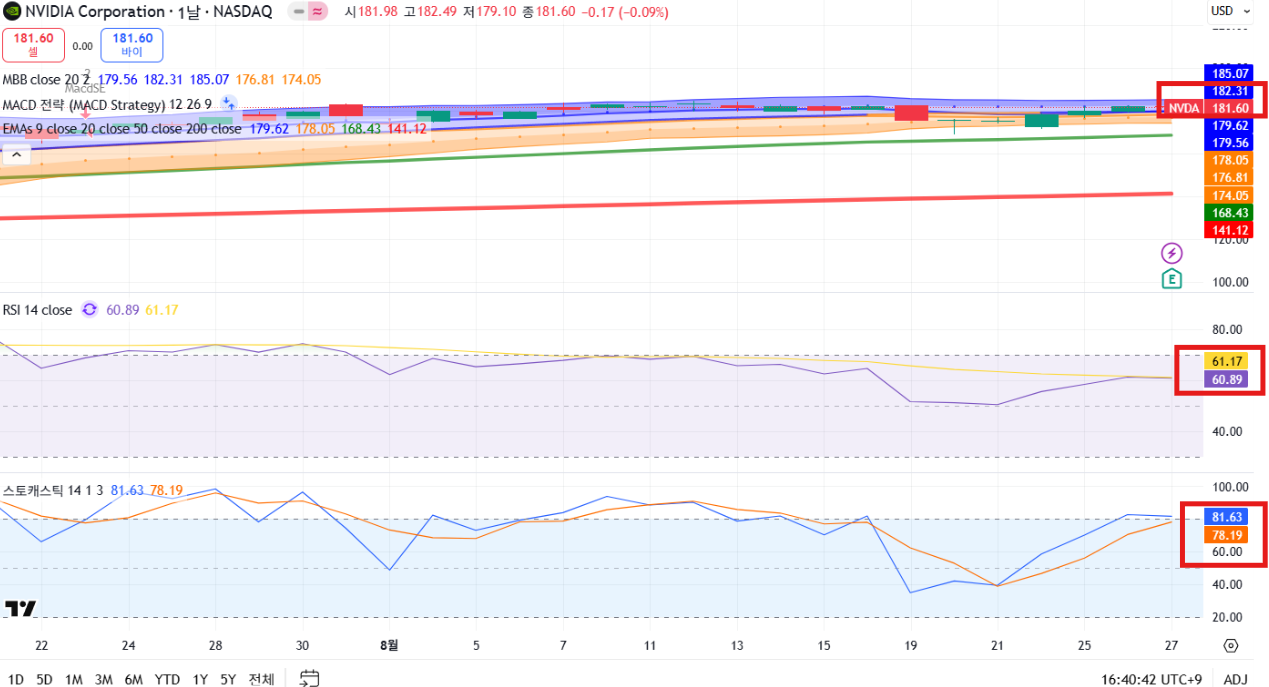Select the EMAs 9 close 20 close legend

122,129
